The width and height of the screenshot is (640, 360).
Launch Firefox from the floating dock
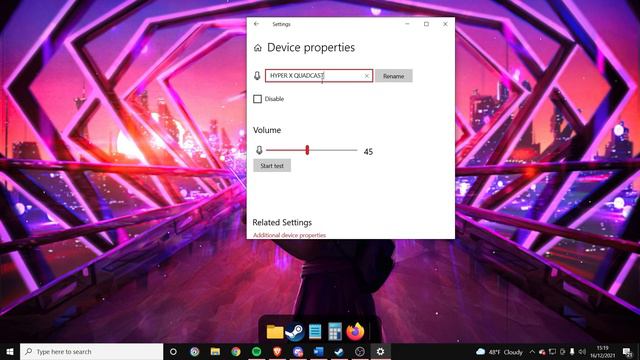click(x=355, y=331)
